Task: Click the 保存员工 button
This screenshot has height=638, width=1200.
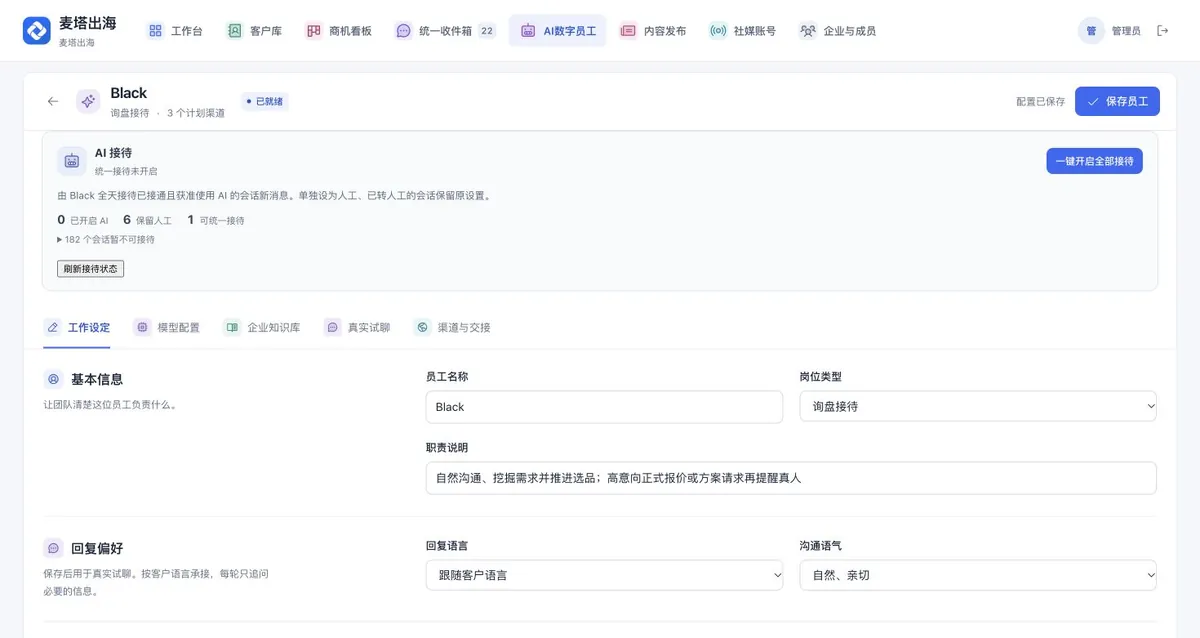Action: [x=1118, y=101]
